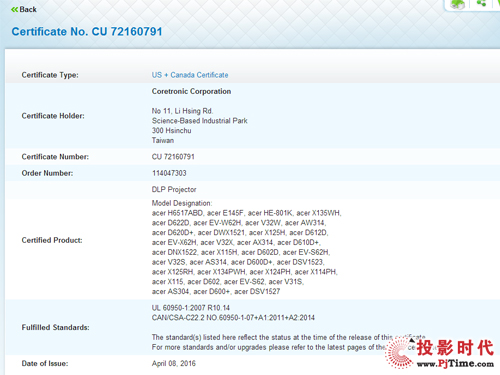Viewport: 500px width, 375px height.
Task: Click the double-chevron Back arrow icon
Action: click(x=14, y=10)
